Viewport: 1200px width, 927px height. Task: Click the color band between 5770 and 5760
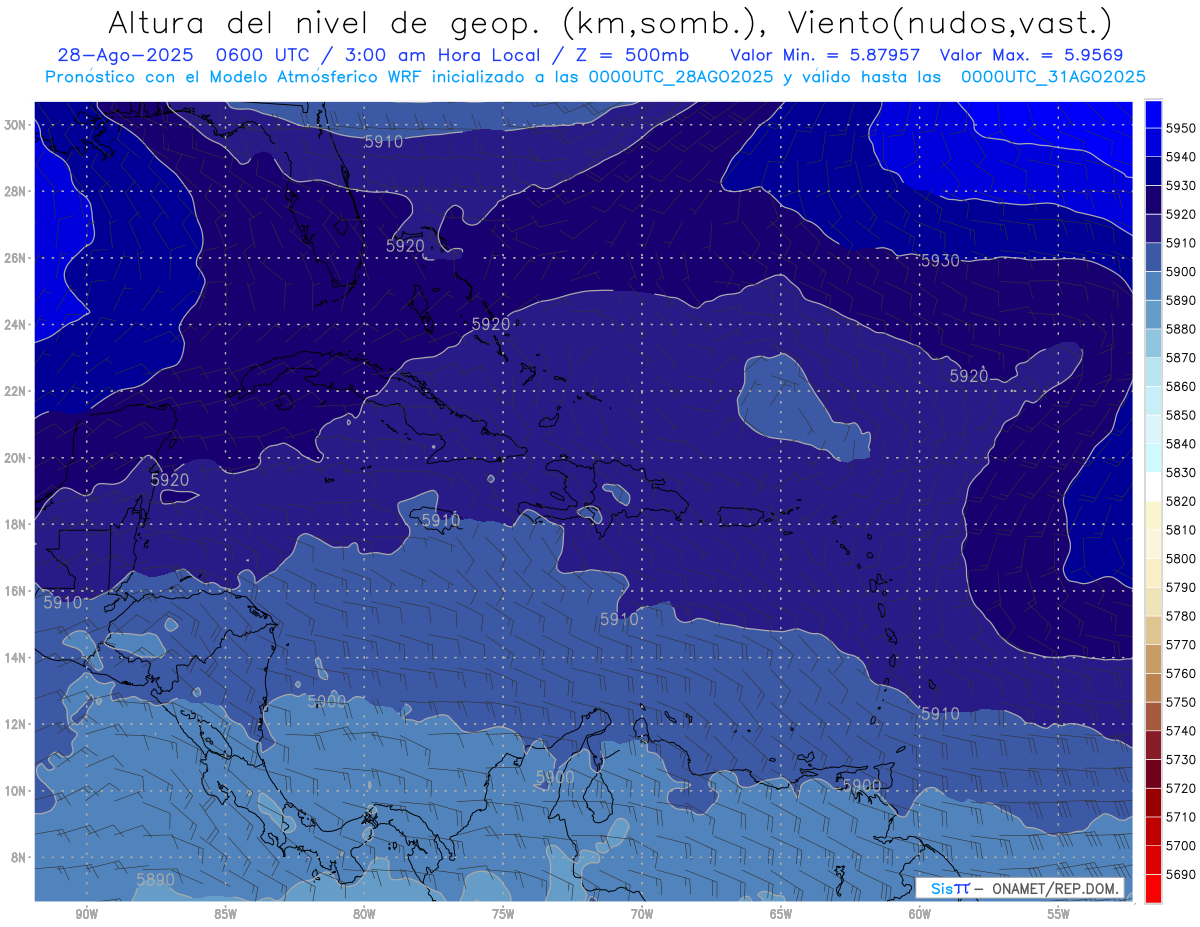tap(1153, 659)
